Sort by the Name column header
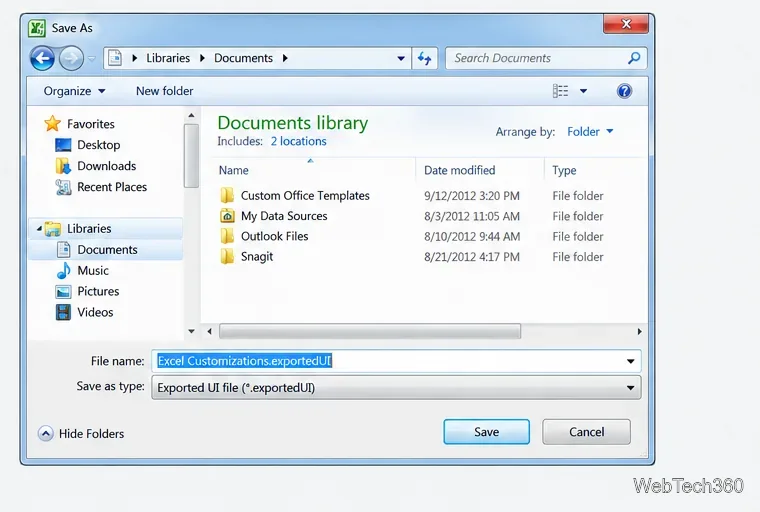760x512 pixels. 234,170
